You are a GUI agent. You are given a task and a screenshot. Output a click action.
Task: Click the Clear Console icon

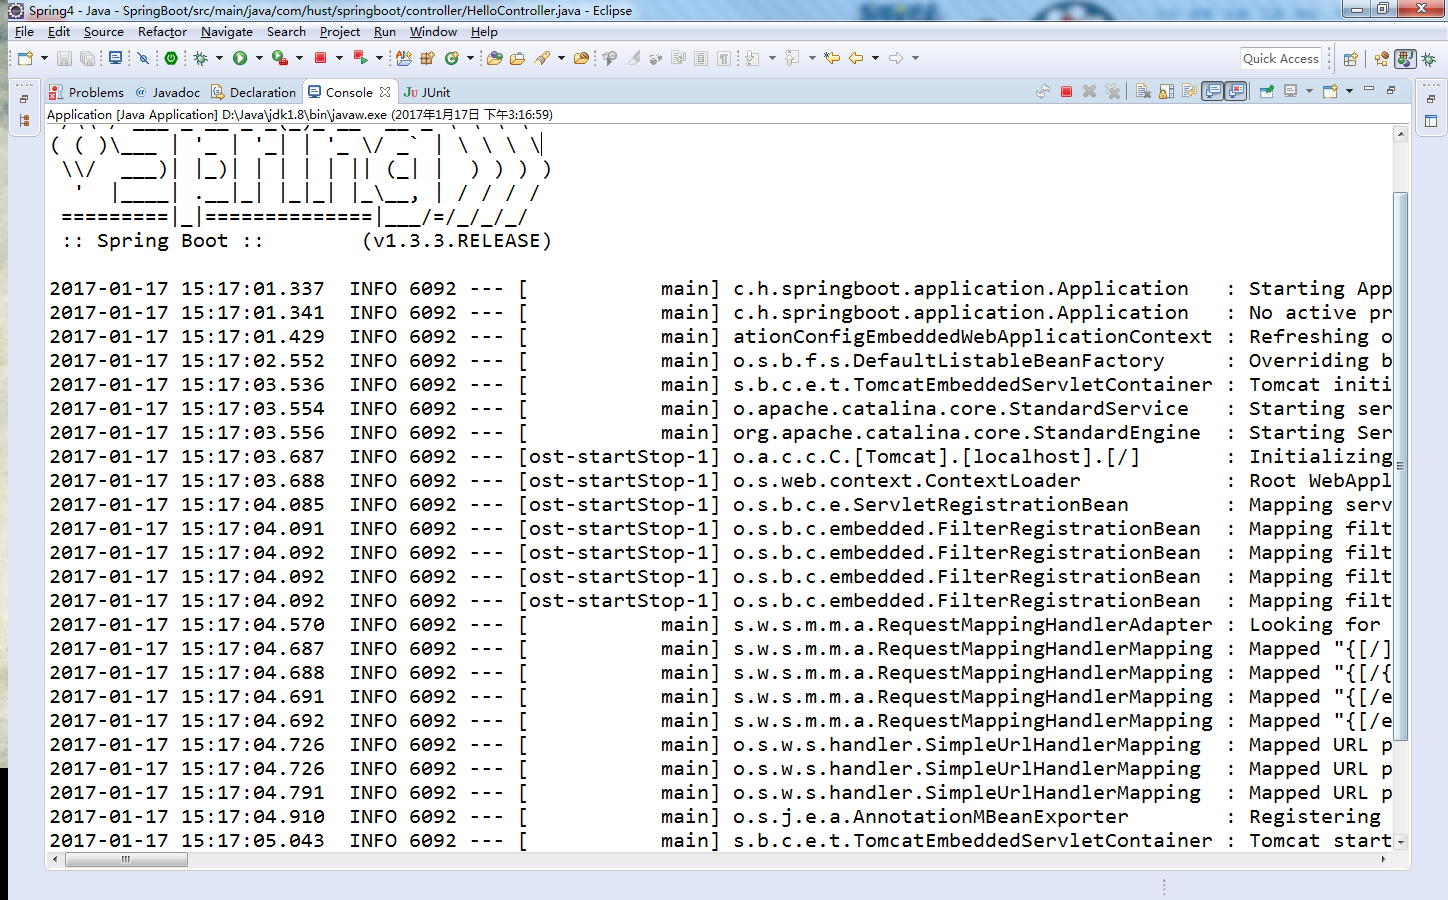coord(1143,92)
